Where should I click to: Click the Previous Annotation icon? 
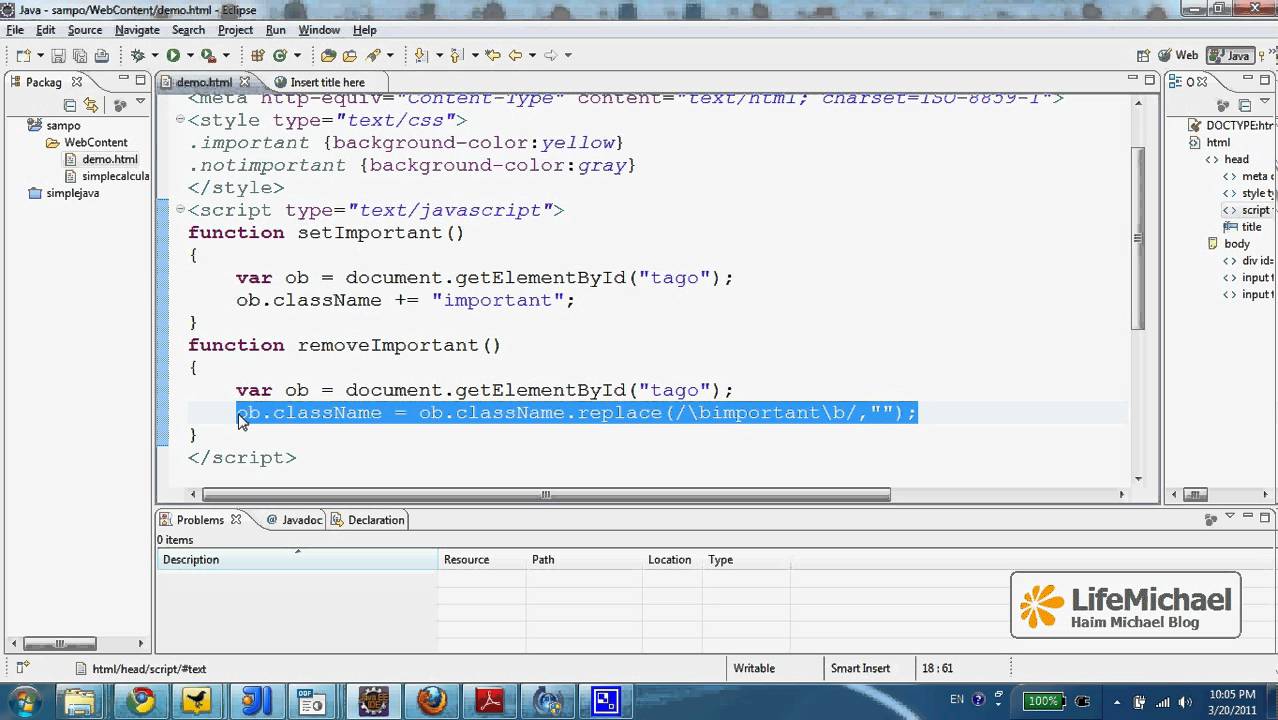[456, 56]
